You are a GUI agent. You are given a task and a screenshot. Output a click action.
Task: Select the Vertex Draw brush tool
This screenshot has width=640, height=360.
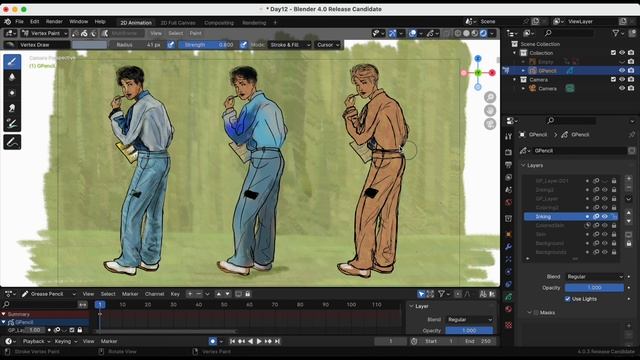(12, 62)
